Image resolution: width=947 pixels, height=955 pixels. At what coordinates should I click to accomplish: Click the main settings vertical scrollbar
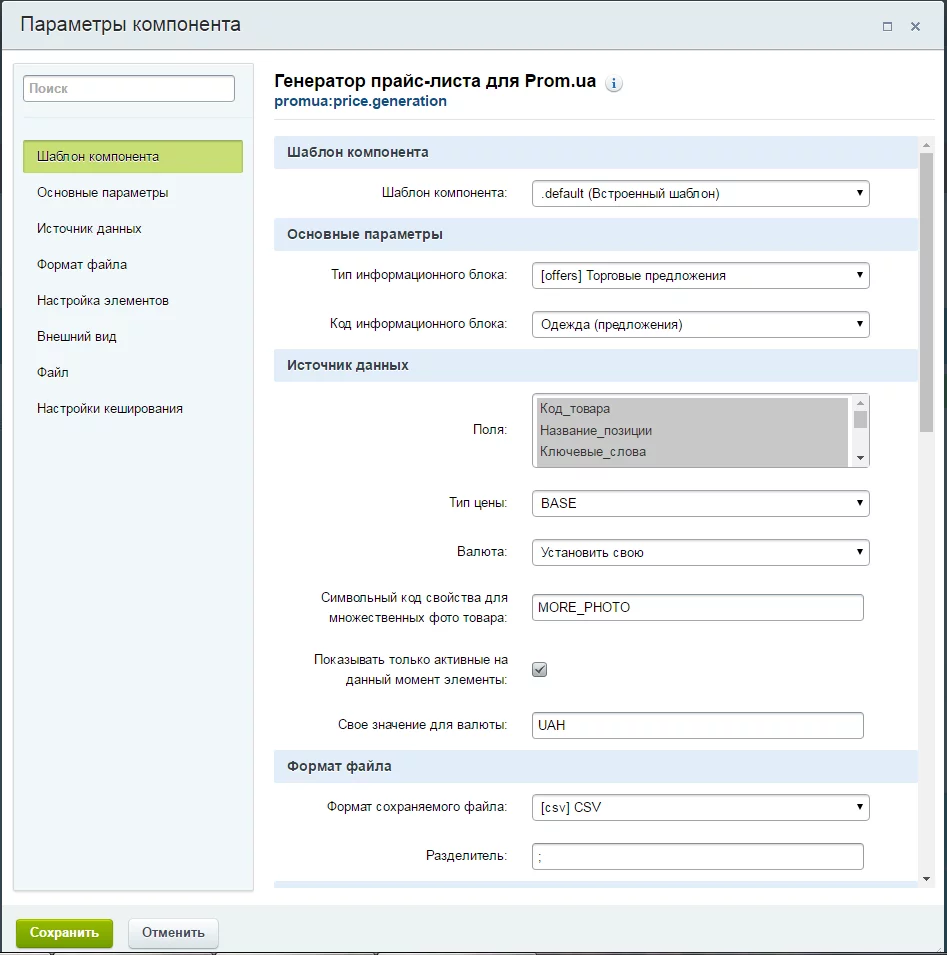point(926,300)
